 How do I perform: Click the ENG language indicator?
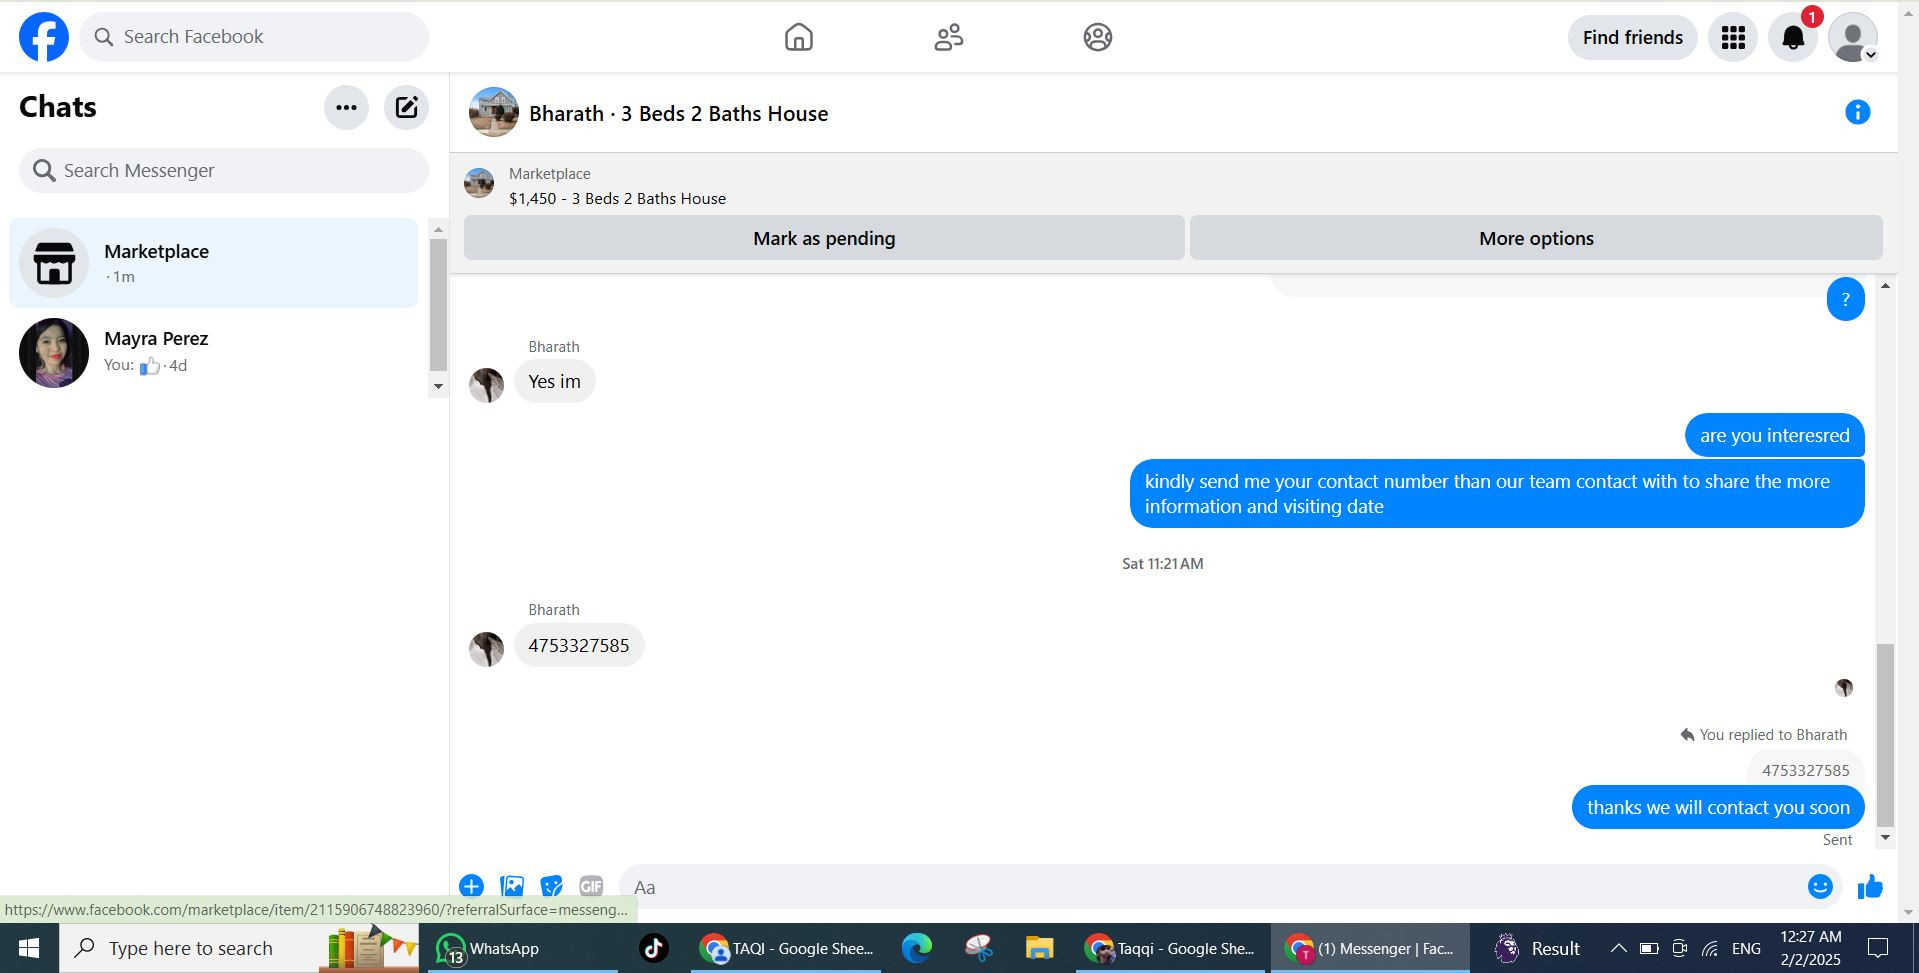coord(1746,948)
